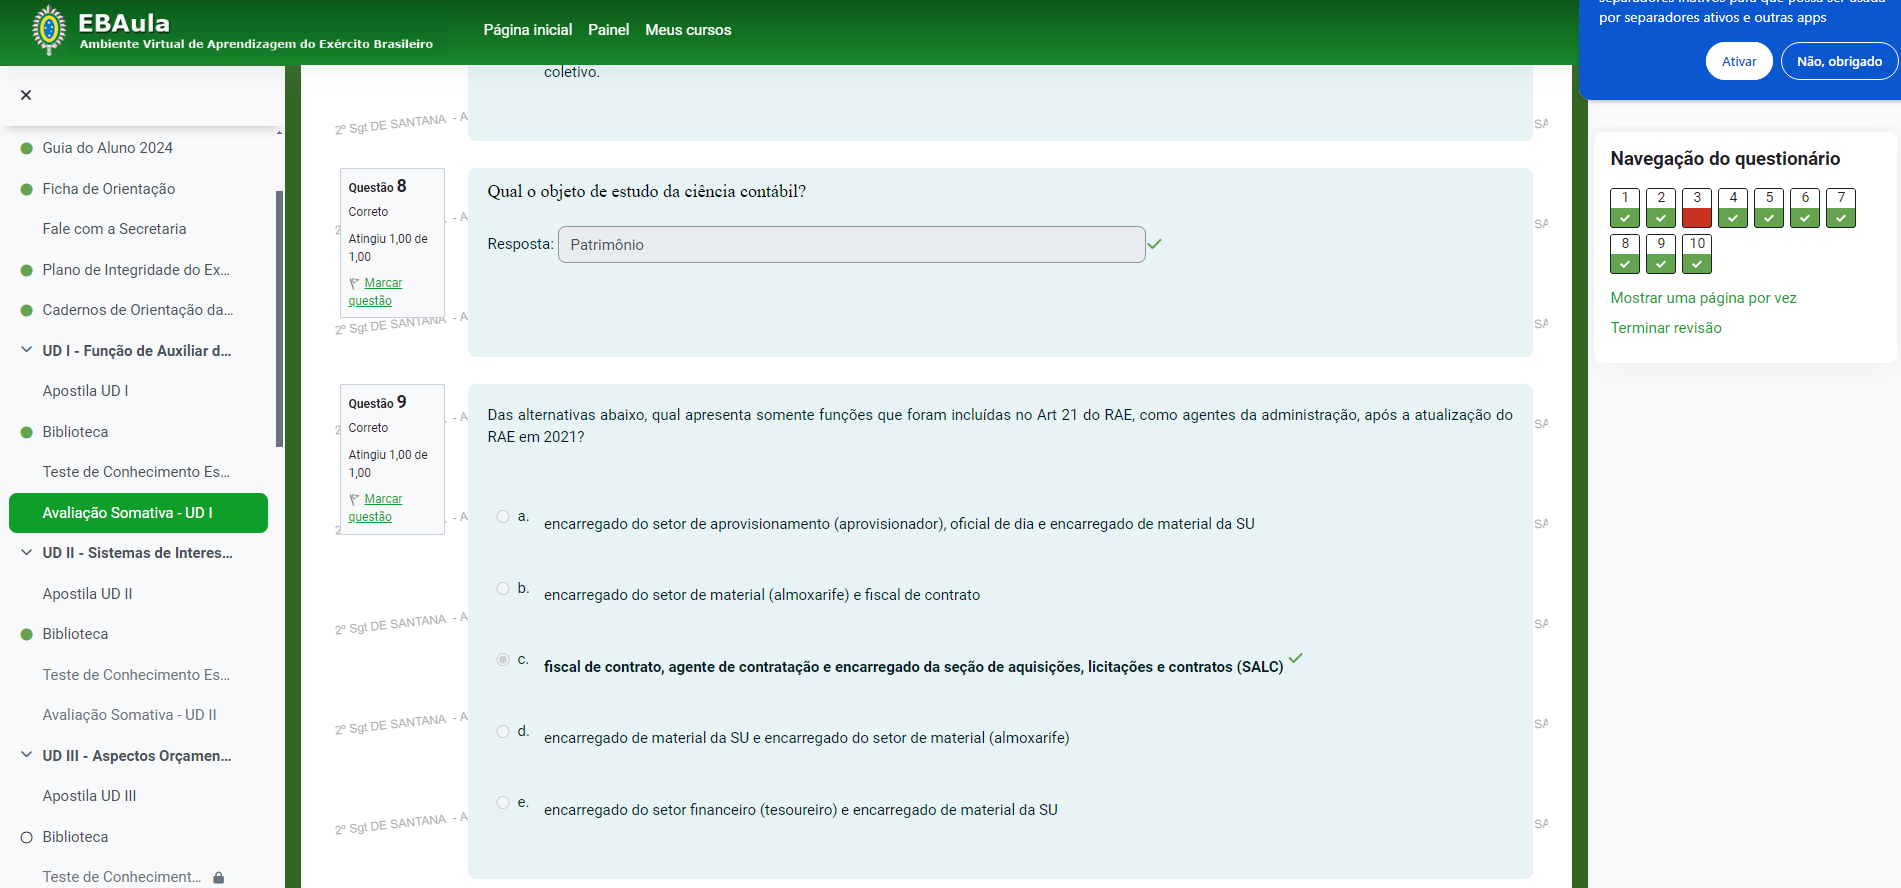Close the course sidebar drawer
The width and height of the screenshot is (1901, 888).
[x=26, y=95]
